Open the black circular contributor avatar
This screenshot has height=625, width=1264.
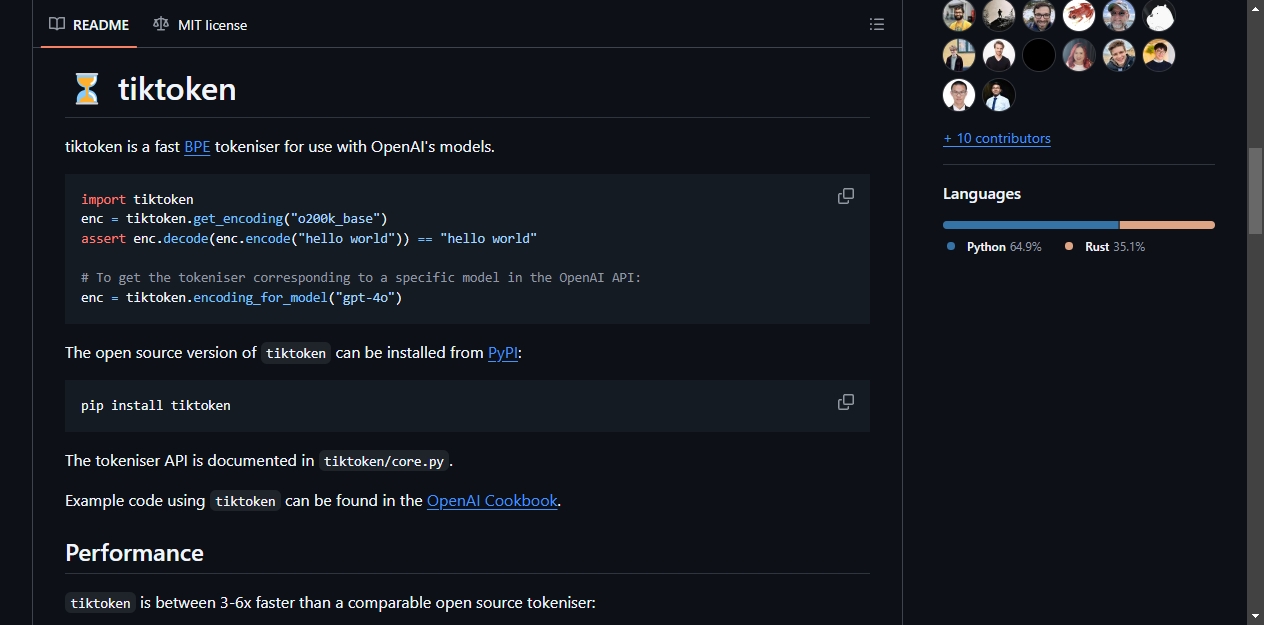click(x=1039, y=55)
